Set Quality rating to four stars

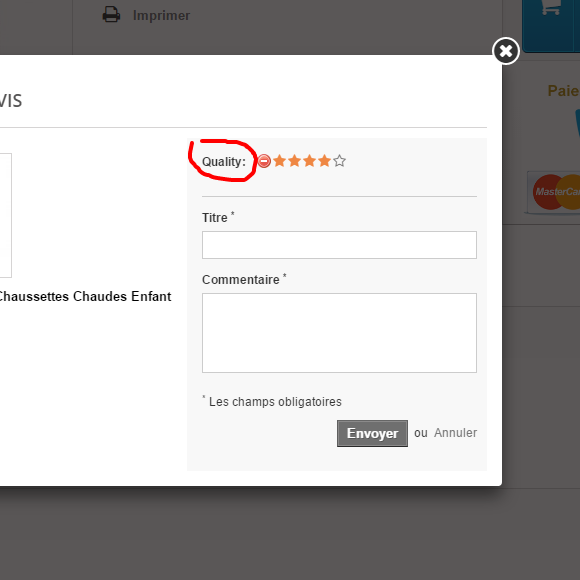pos(324,161)
